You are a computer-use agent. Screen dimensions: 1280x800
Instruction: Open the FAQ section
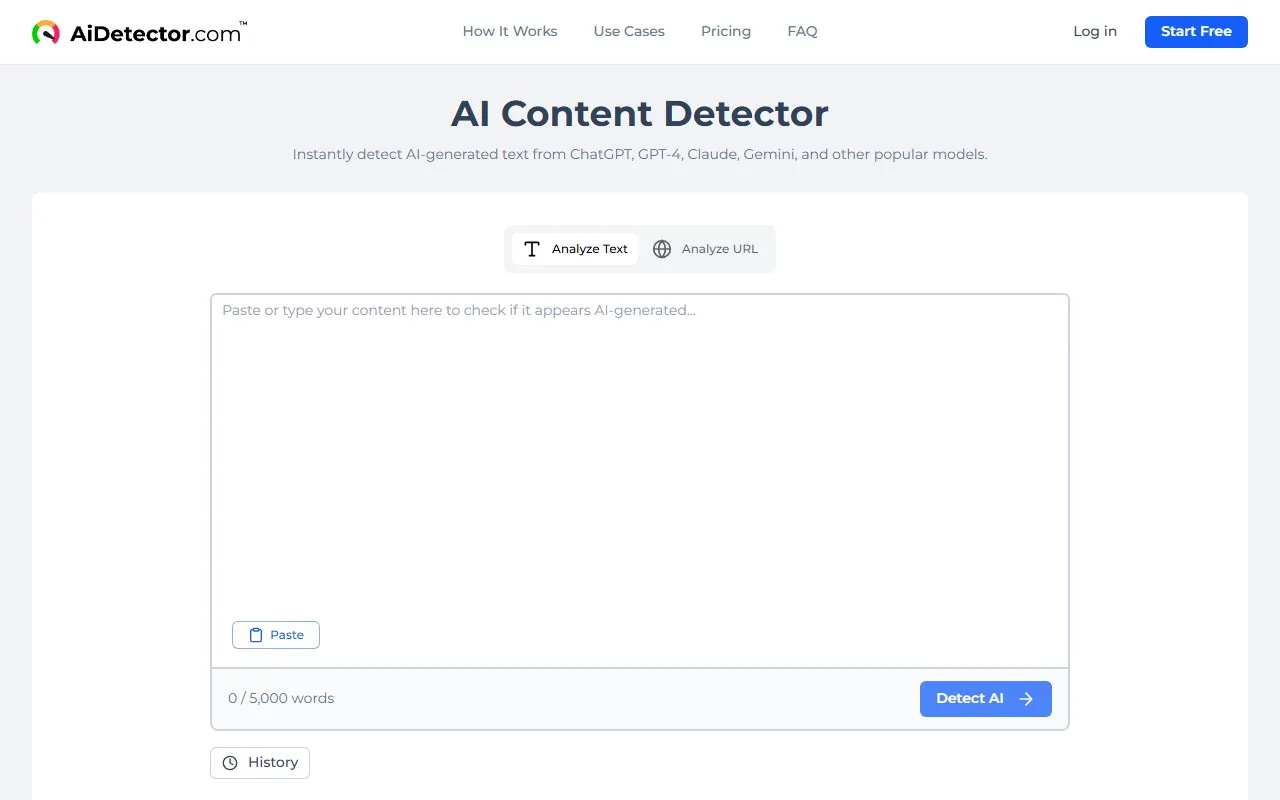tap(802, 31)
